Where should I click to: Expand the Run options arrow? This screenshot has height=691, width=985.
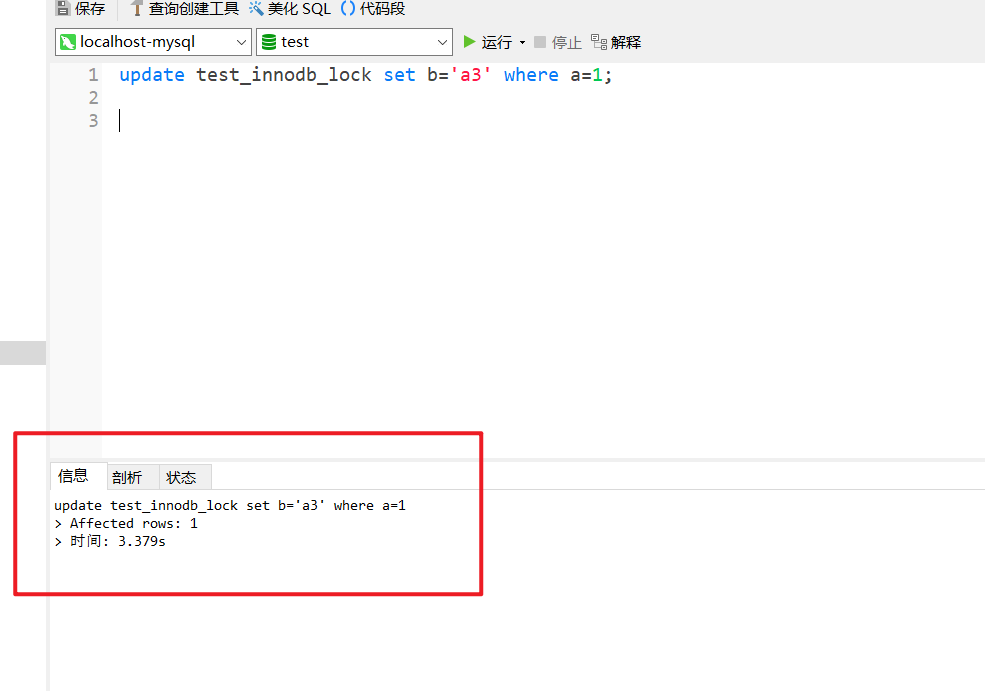[x=523, y=43]
